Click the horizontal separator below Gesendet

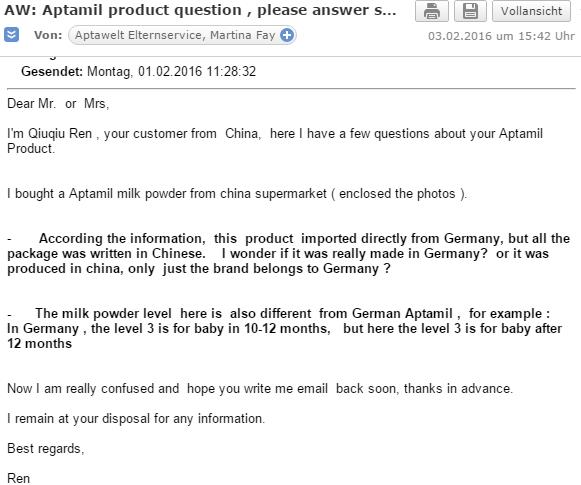pyautogui.click(x=291, y=89)
